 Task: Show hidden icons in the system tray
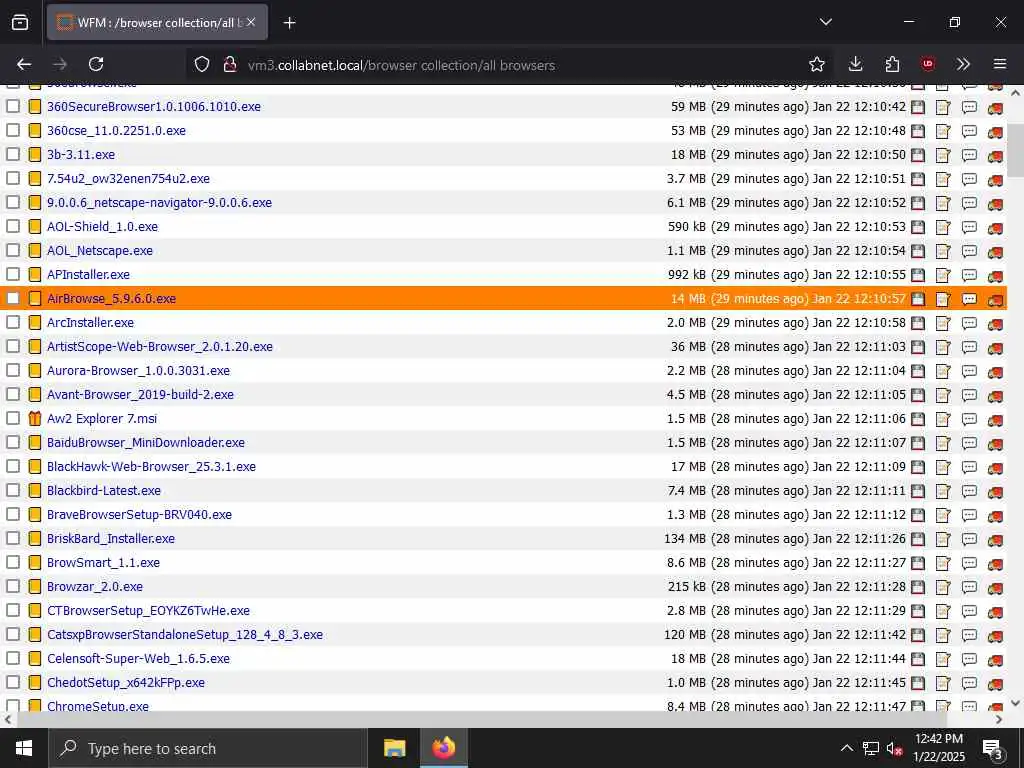coord(846,748)
